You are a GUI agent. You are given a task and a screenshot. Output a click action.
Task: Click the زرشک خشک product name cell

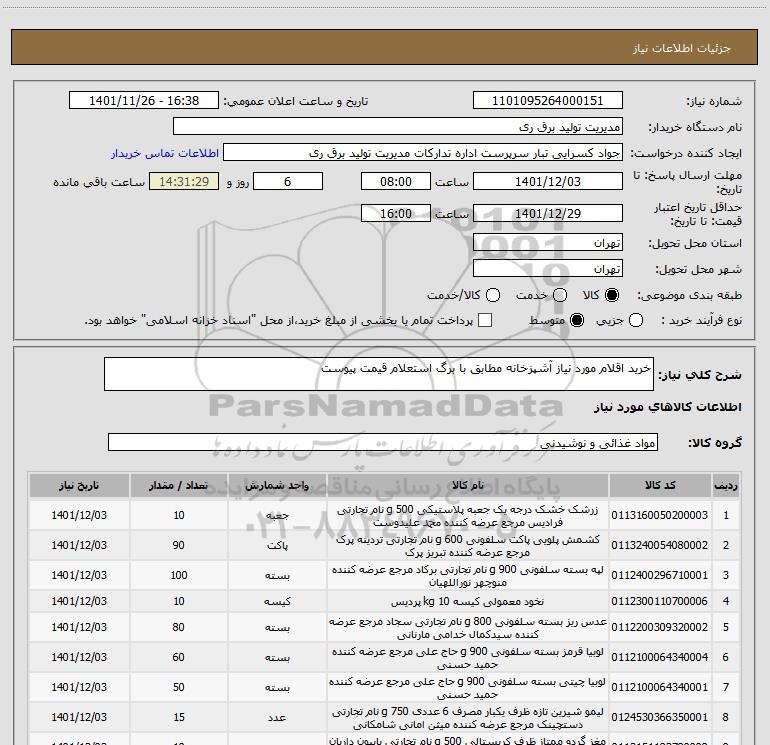click(x=468, y=516)
